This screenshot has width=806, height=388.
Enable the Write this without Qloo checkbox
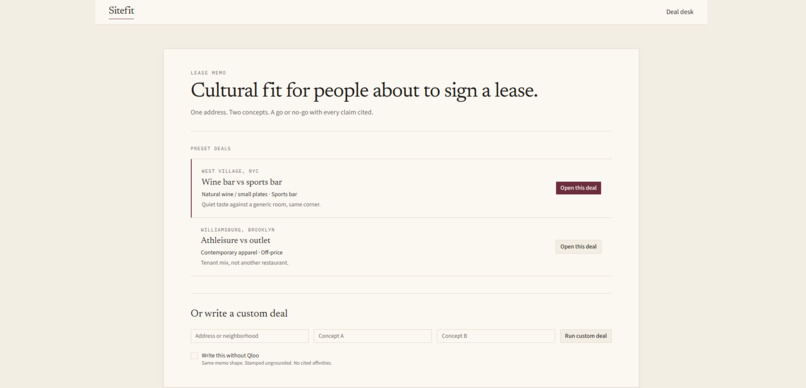tap(194, 356)
